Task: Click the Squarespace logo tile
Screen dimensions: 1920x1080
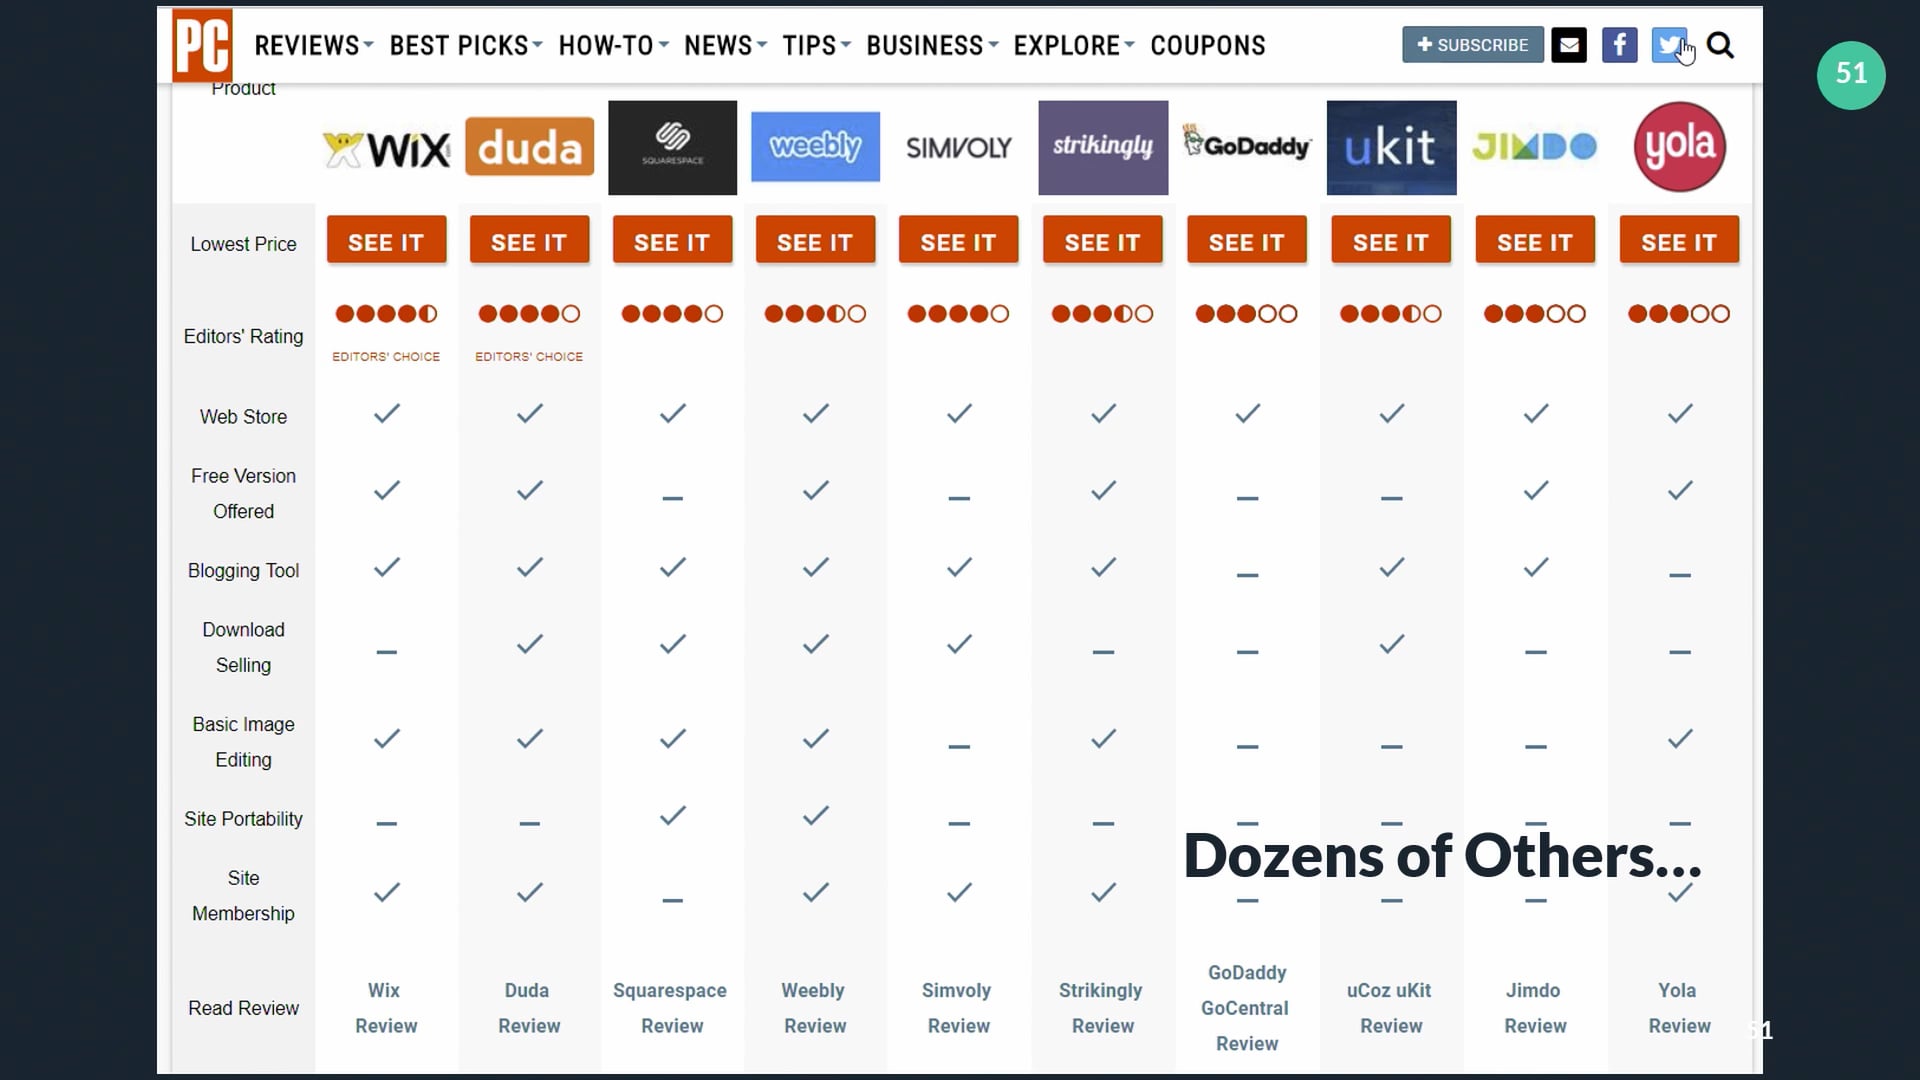Action: coord(672,148)
